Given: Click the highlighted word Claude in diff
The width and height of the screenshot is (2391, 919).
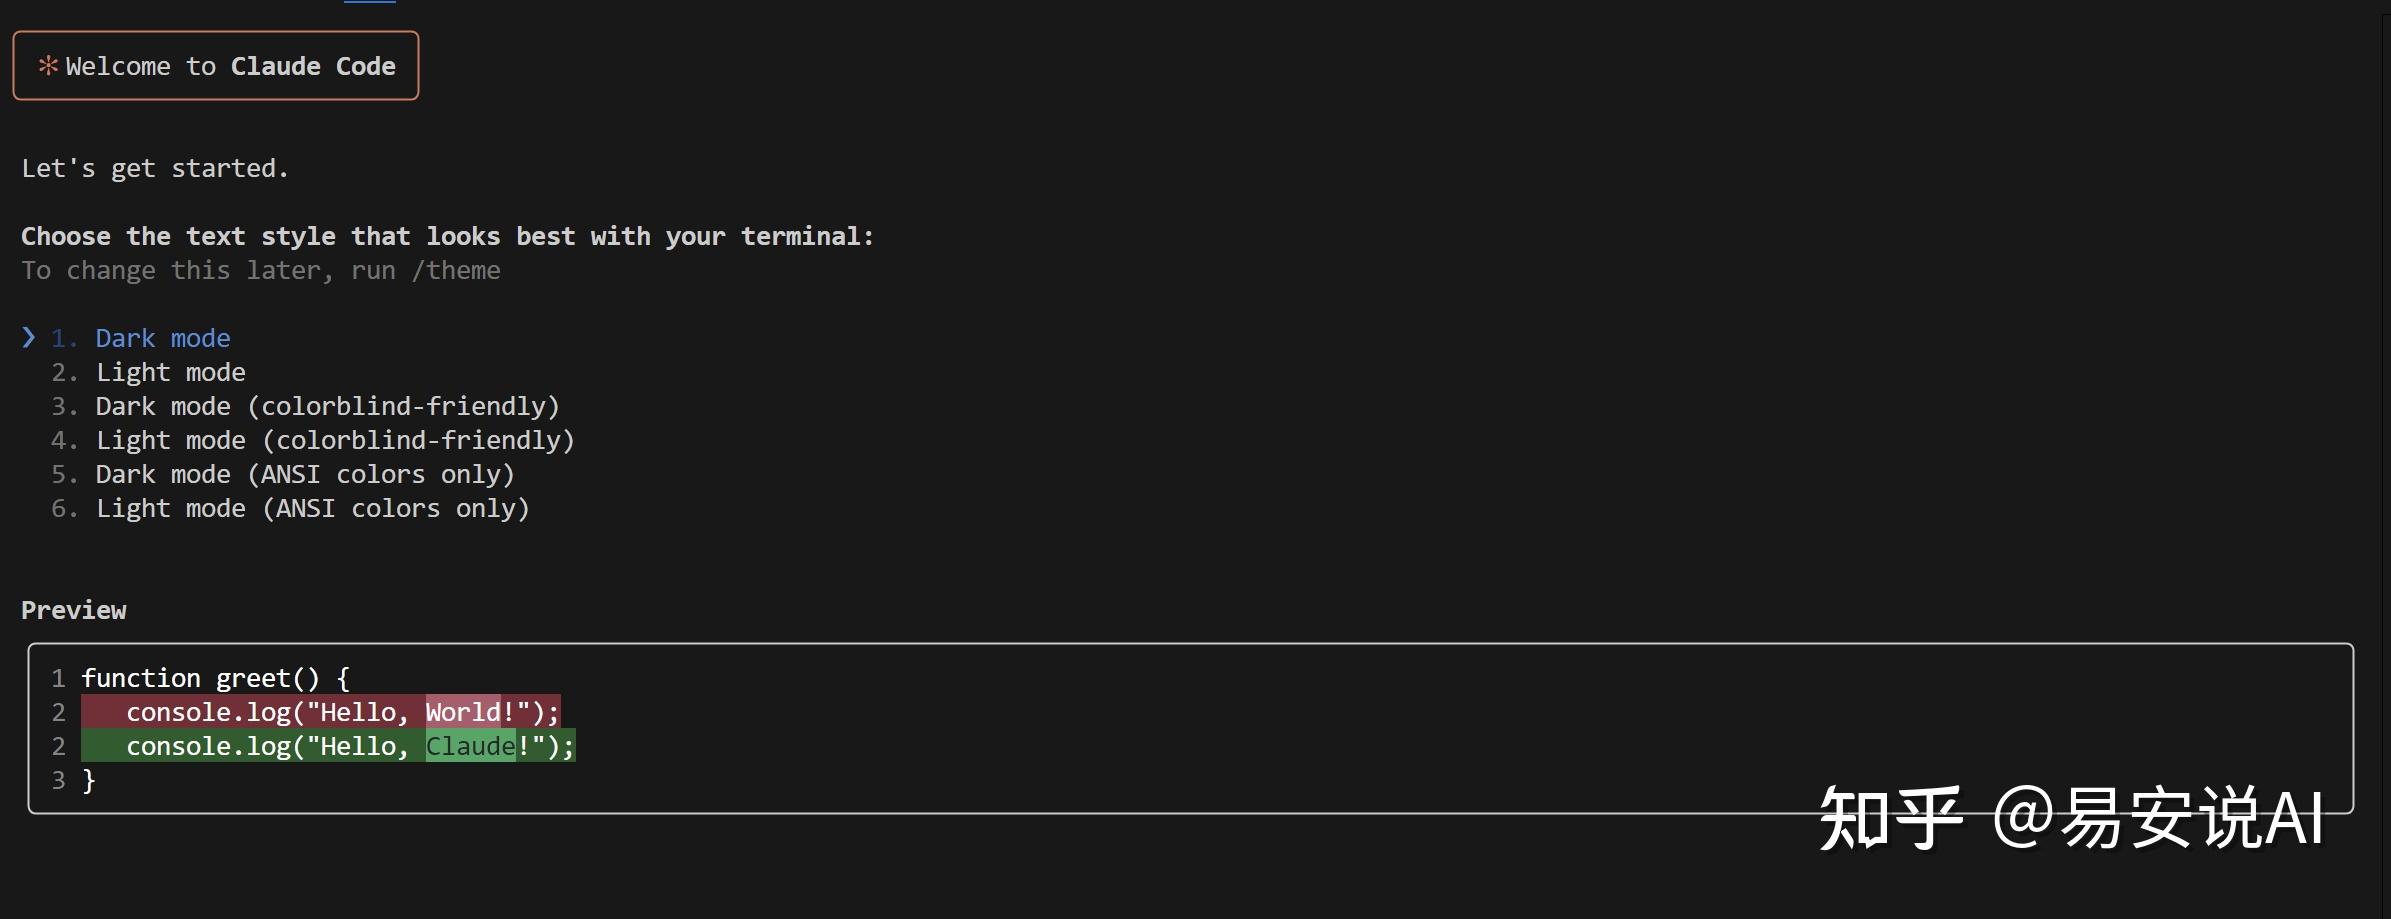Looking at the screenshot, I should click(470, 746).
